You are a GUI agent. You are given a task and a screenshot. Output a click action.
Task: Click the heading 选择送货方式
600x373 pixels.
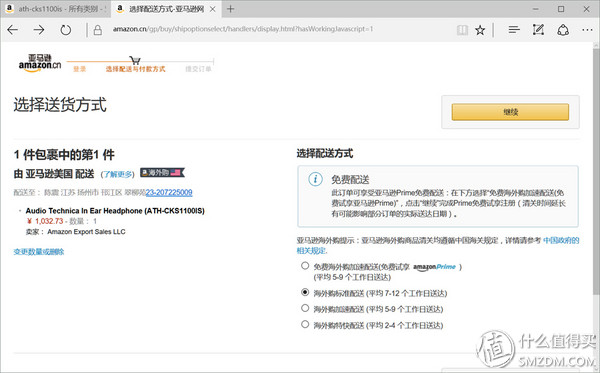coord(60,105)
